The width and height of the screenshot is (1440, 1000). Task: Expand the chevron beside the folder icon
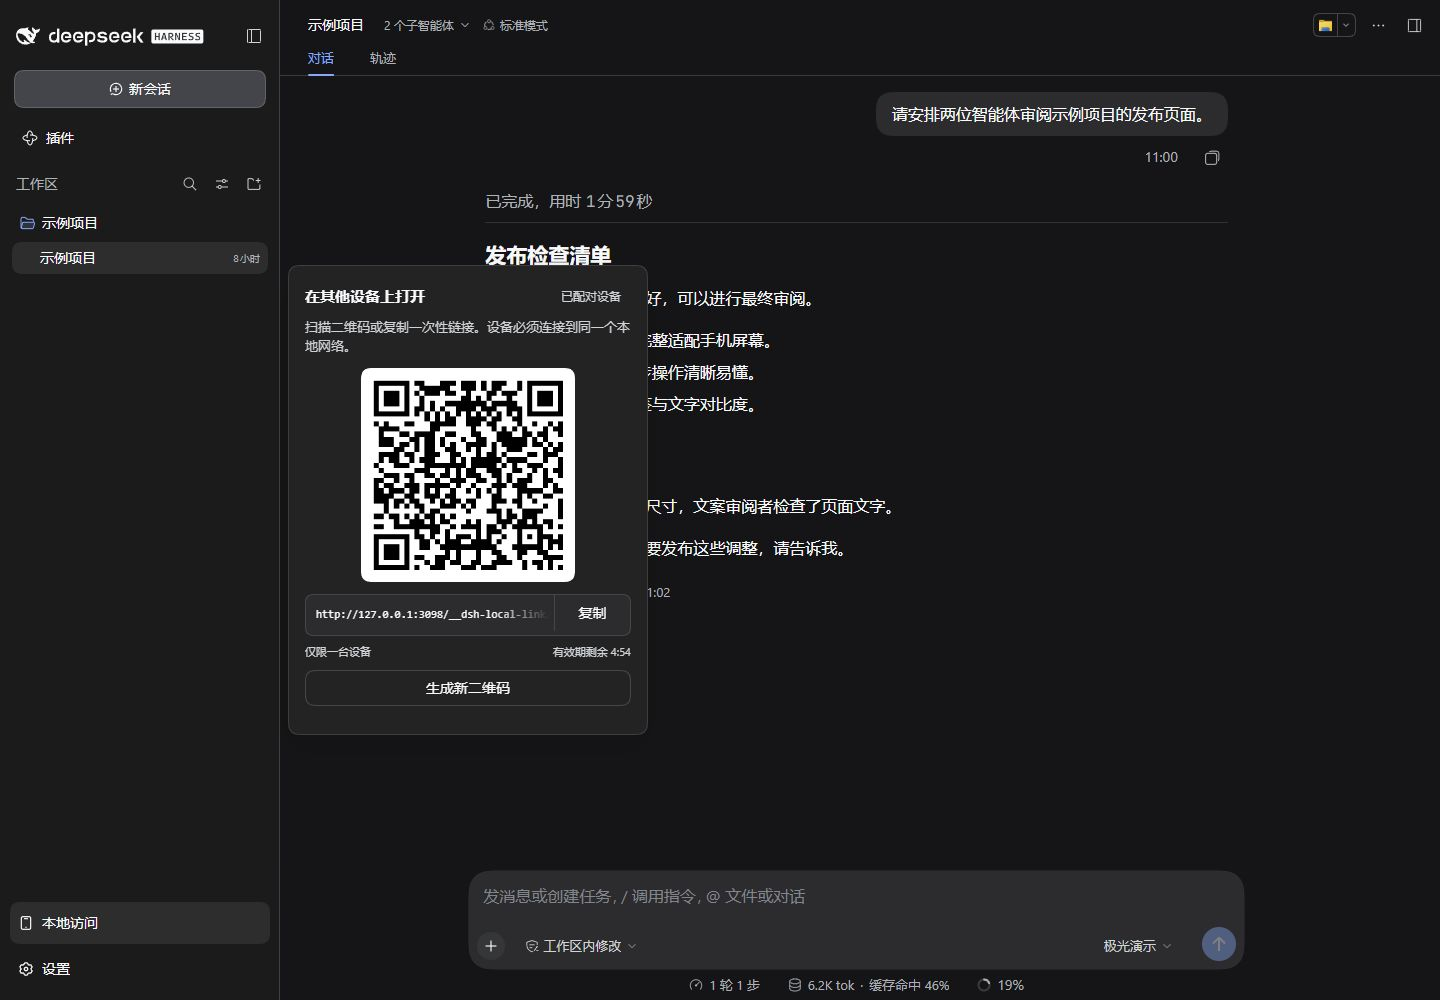pos(1347,25)
